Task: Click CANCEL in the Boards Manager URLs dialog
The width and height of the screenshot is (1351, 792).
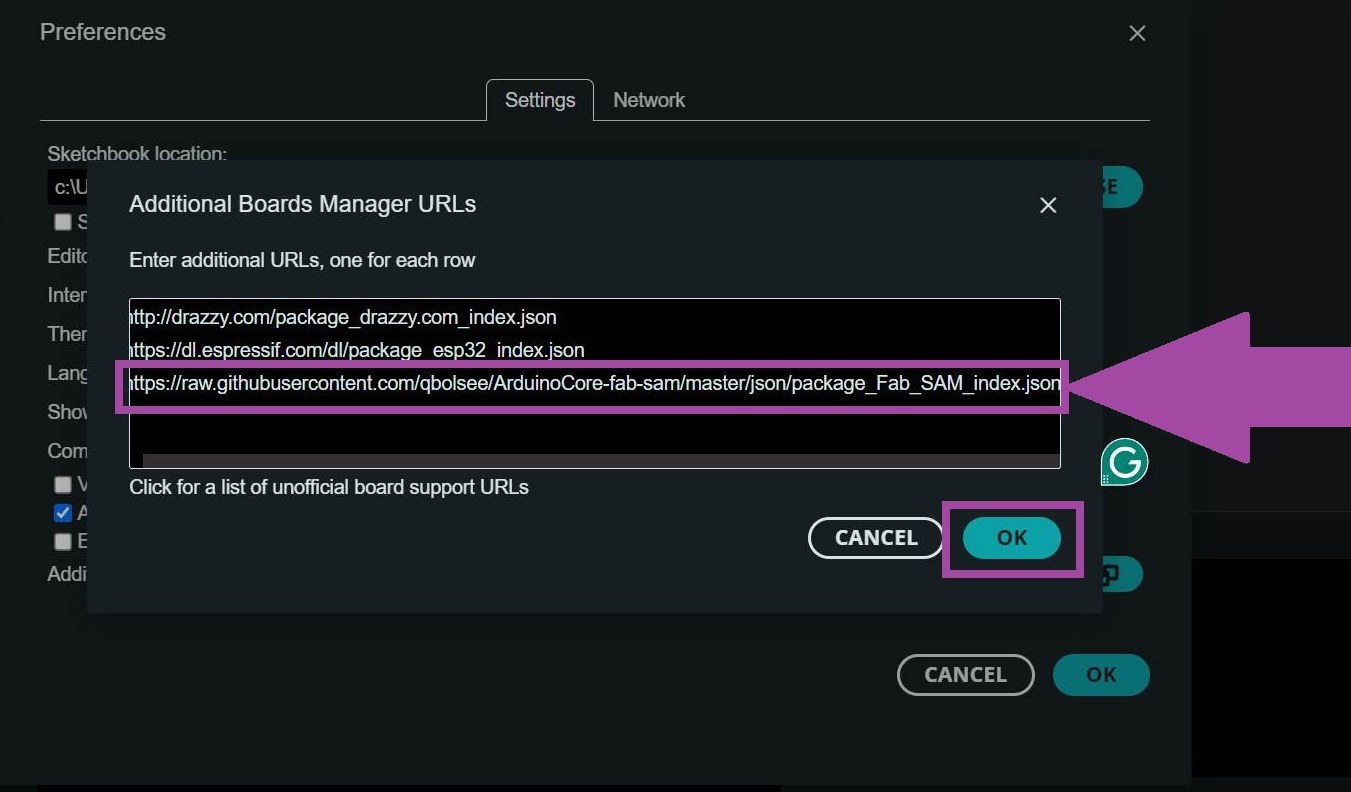Action: click(x=875, y=538)
